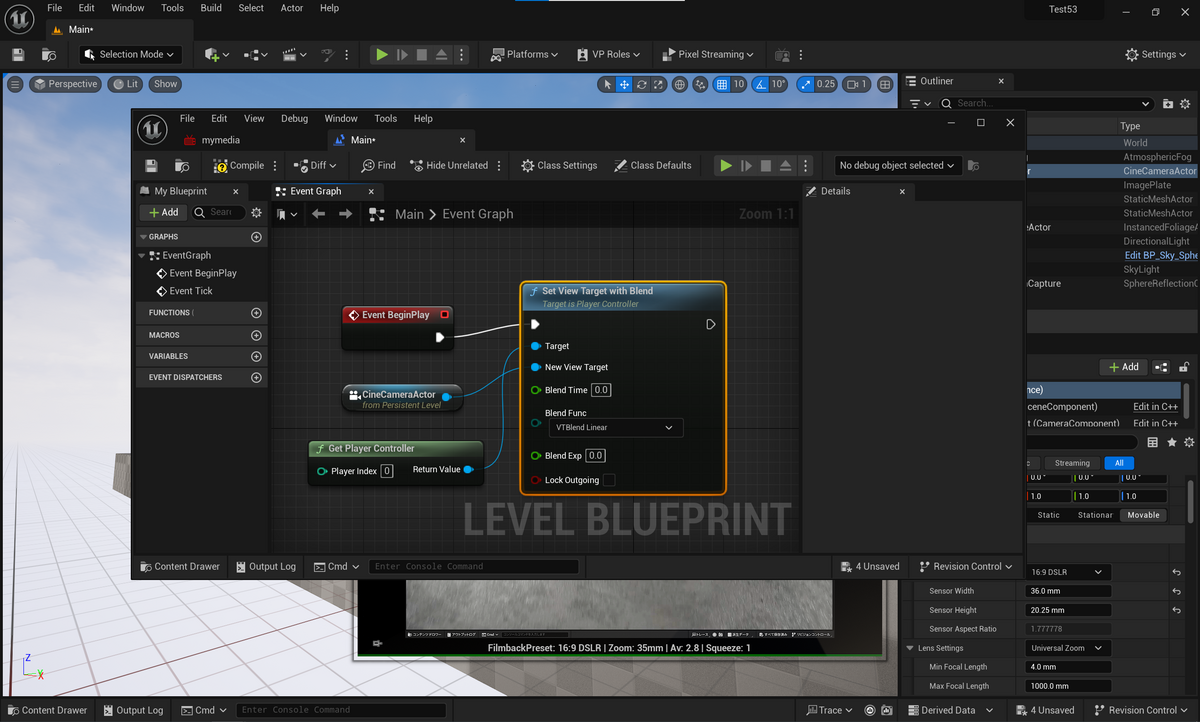The width and height of the screenshot is (1200, 722).
Task: Click the blueprint Play simulation button
Action: point(726,166)
